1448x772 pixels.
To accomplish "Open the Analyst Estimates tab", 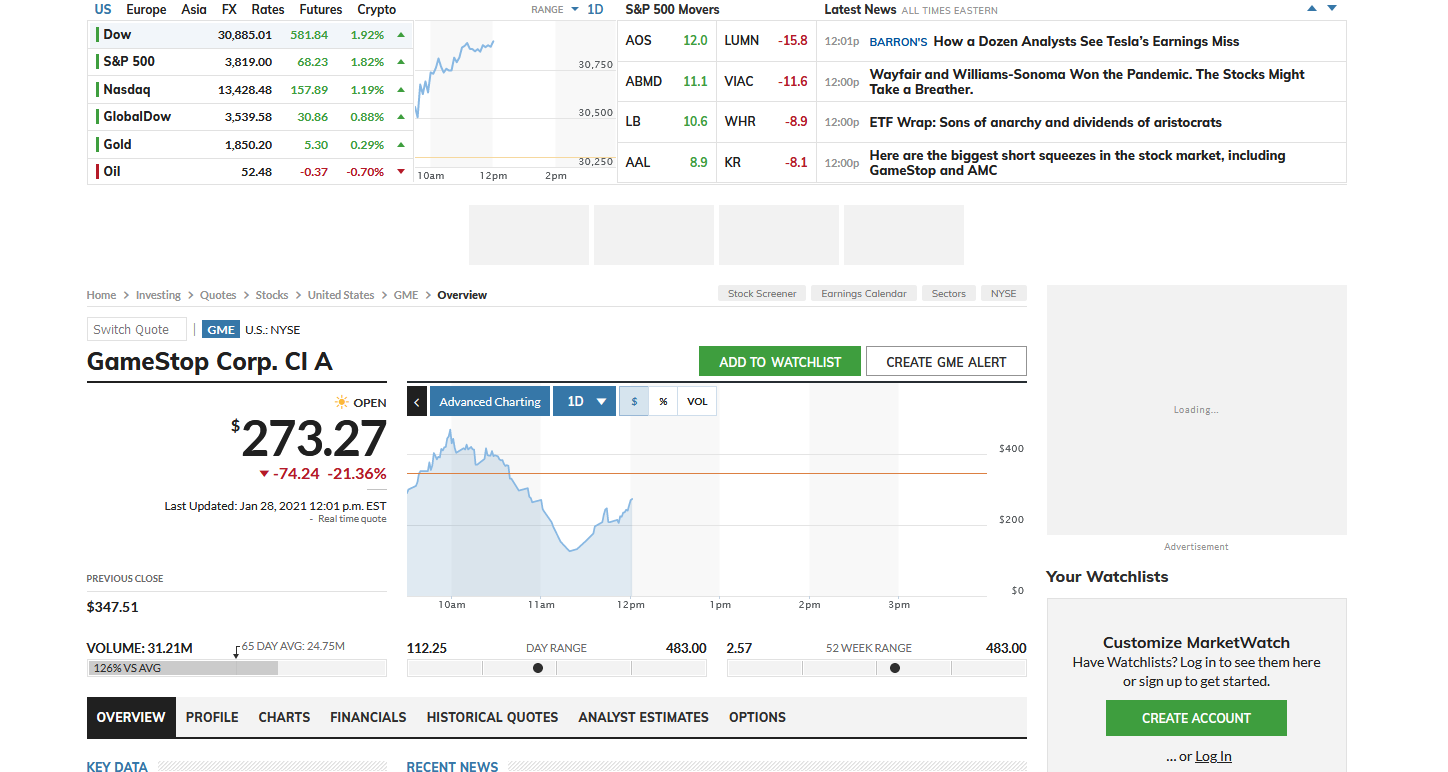I will click(643, 717).
